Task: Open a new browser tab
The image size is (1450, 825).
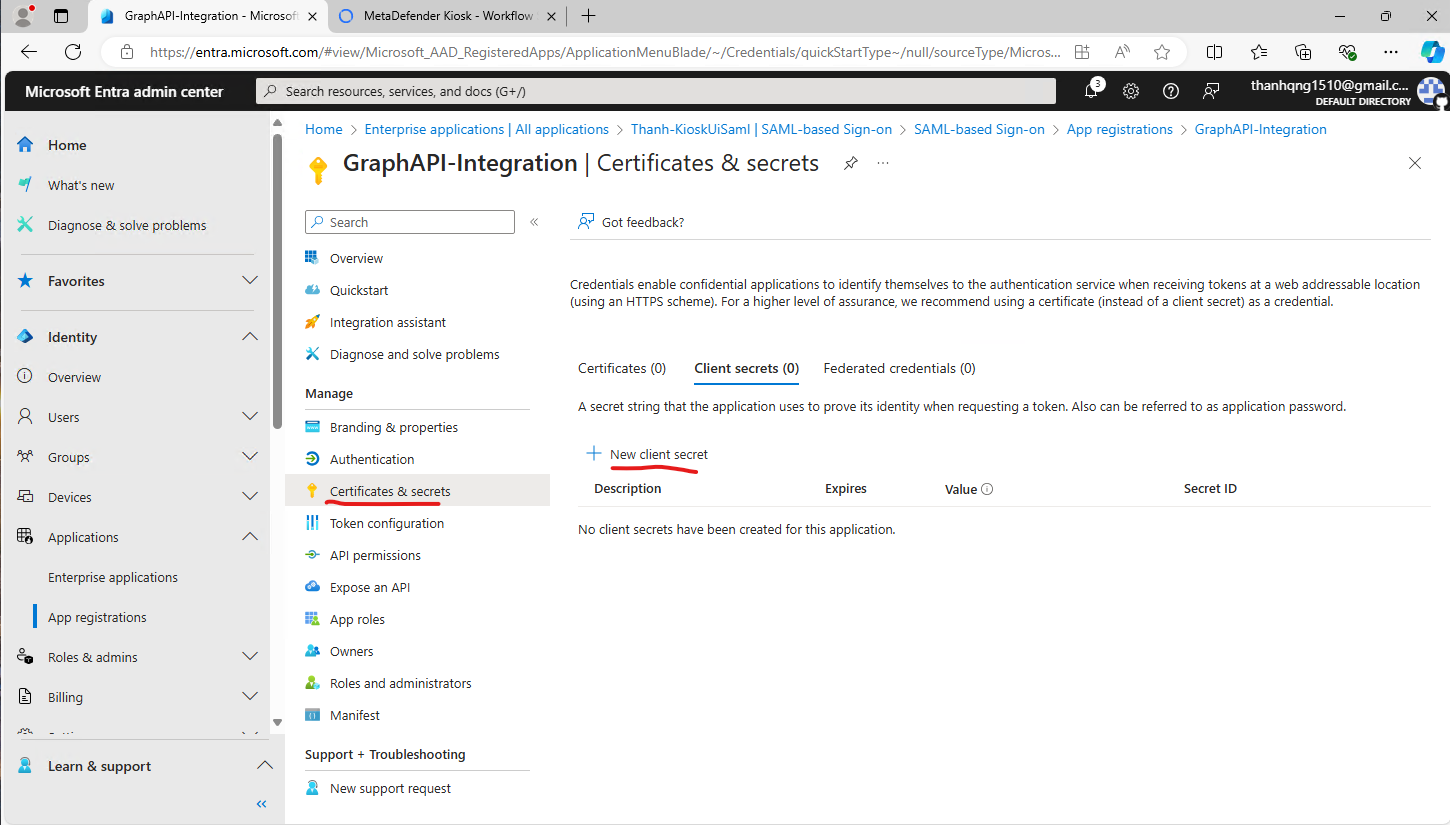Action: pyautogui.click(x=589, y=16)
